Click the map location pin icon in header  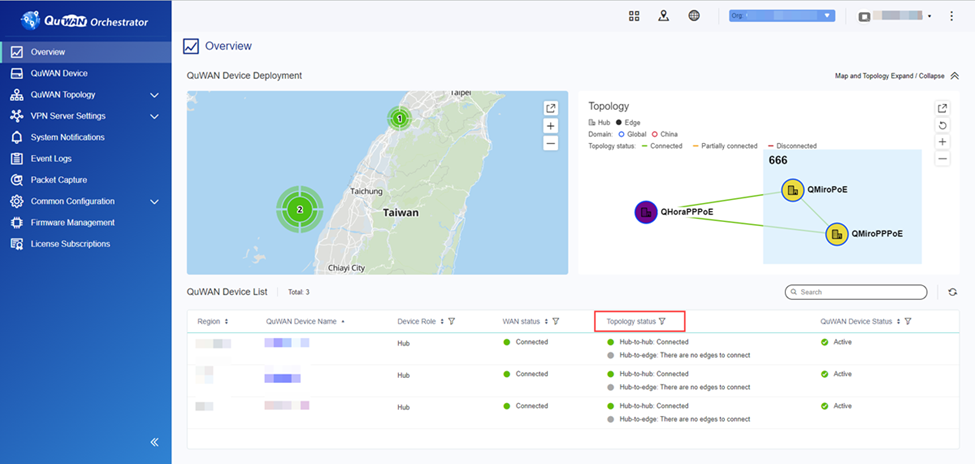point(663,16)
